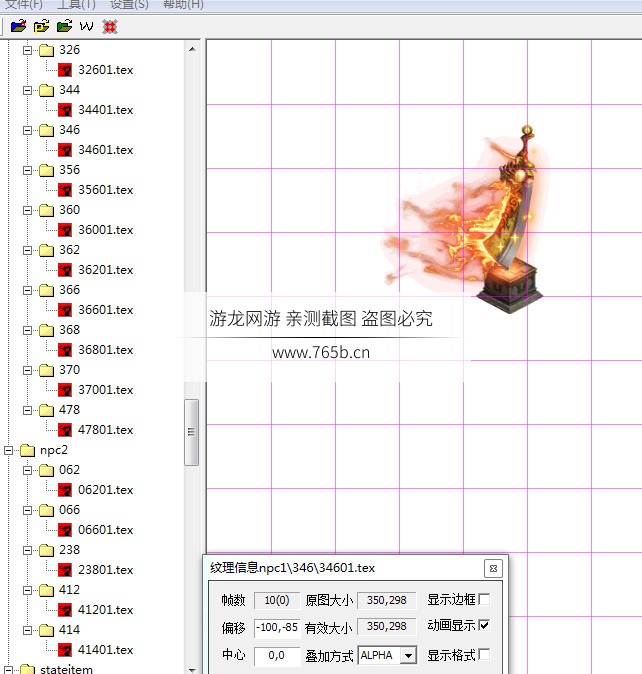Image resolution: width=642 pixels, height=674 pixels.
Task: Click the red icon beside 36001.tex
Action: coord(65,230)
